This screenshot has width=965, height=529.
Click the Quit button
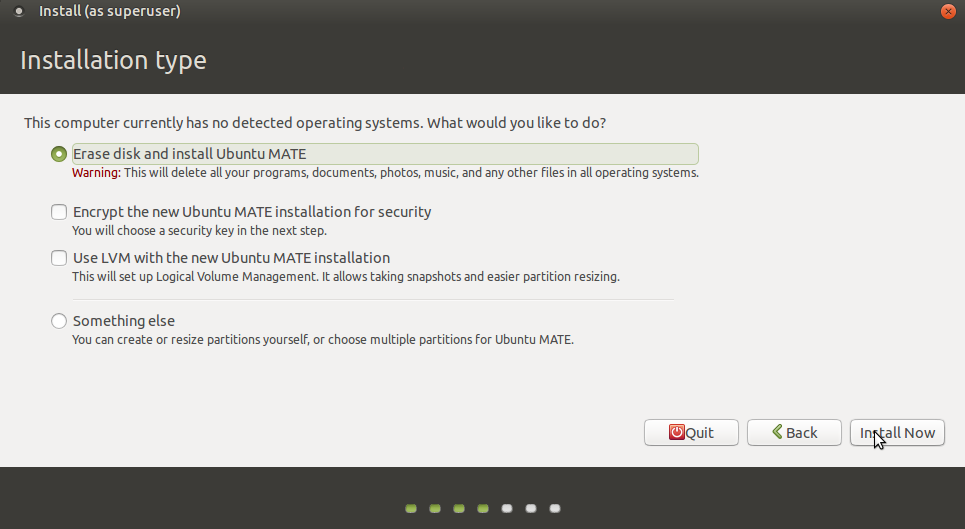691,432
